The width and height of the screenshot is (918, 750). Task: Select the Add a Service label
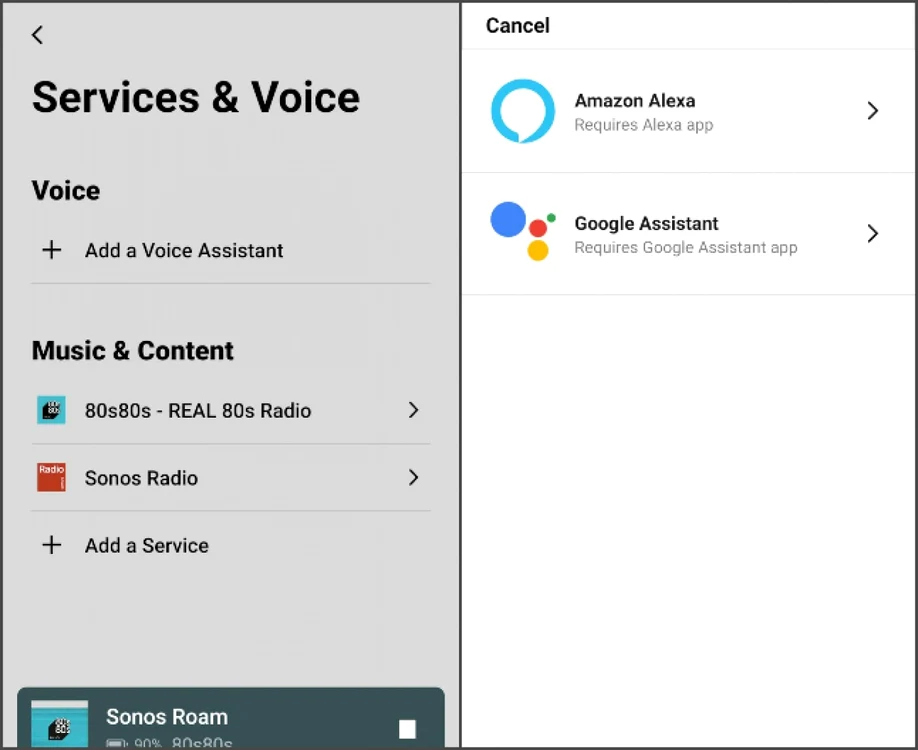146,545
